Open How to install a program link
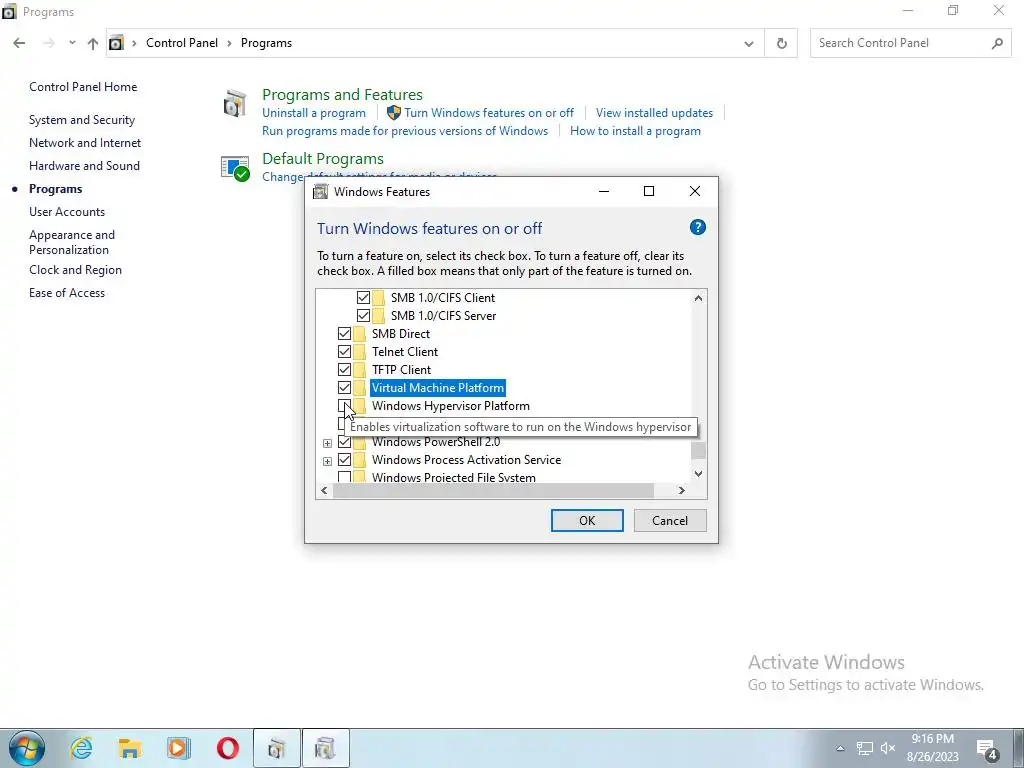 pos(635,131)
